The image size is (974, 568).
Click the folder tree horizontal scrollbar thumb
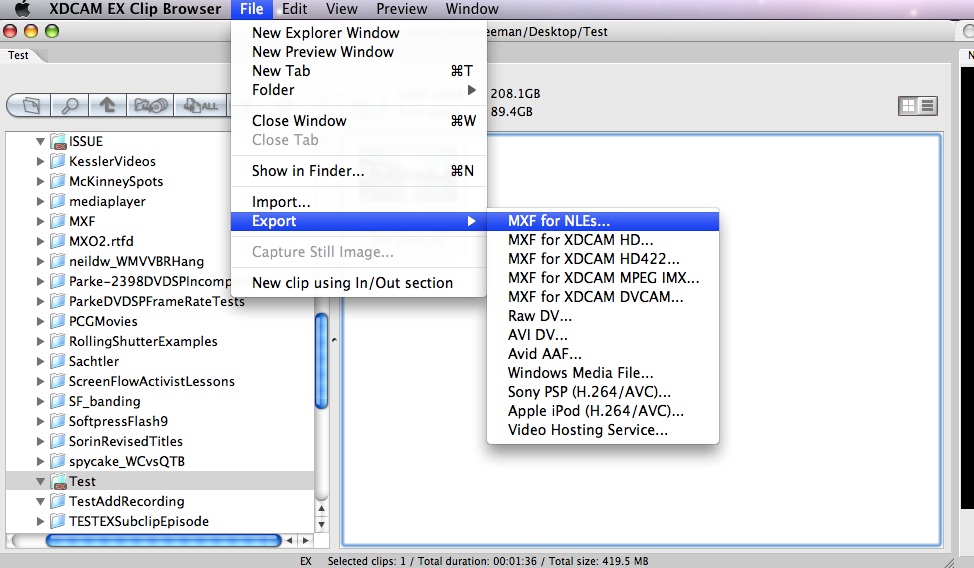163,541
